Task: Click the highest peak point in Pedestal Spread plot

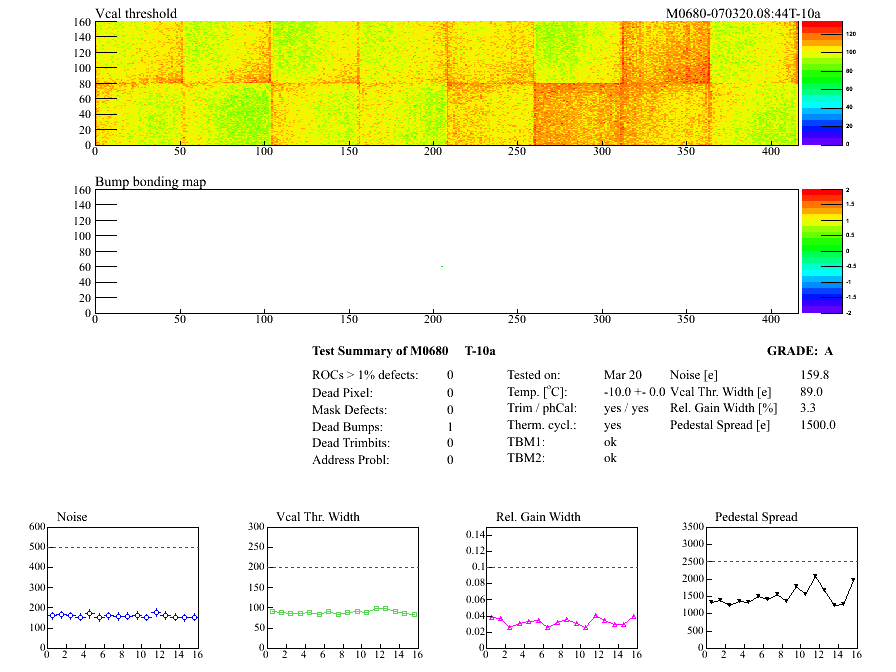Action: pyautogui.click(x=815, y=576)
